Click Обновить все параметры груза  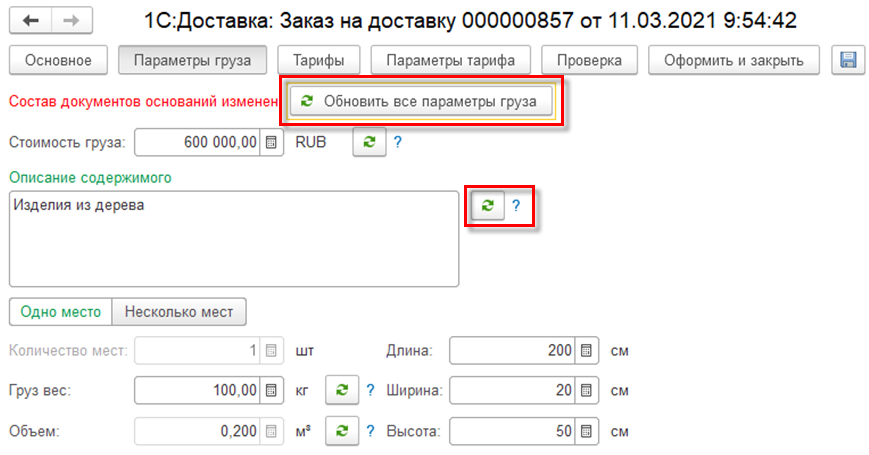point(421,101)
